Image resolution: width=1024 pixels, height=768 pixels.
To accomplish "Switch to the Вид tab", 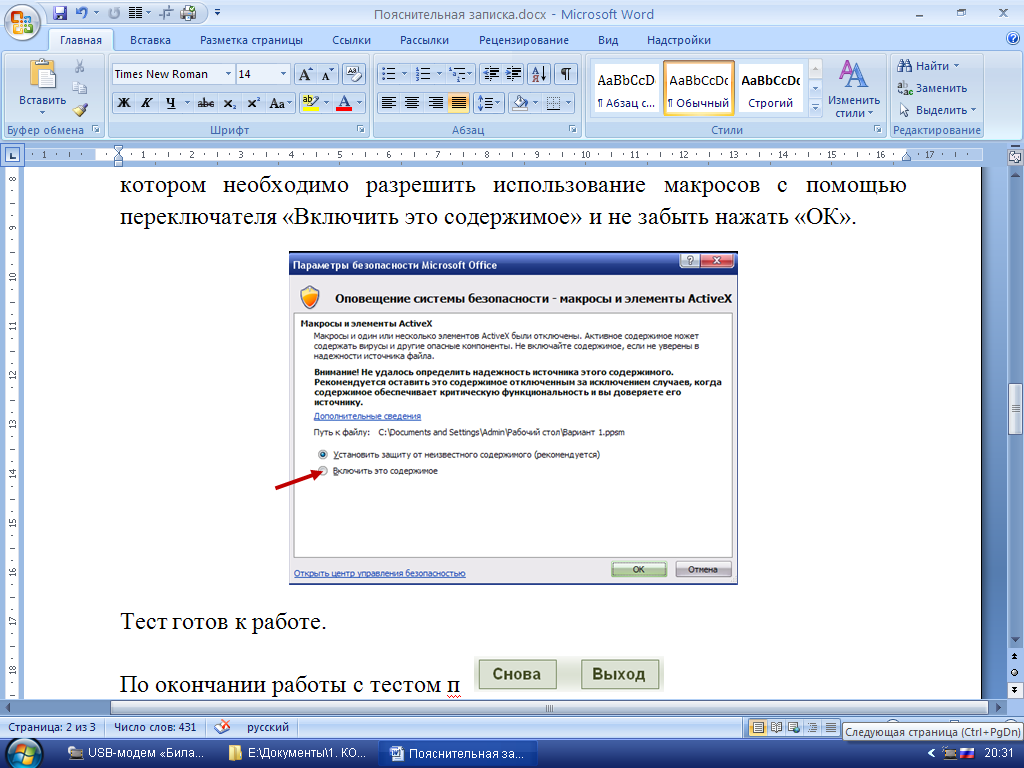I will point(608,40).
